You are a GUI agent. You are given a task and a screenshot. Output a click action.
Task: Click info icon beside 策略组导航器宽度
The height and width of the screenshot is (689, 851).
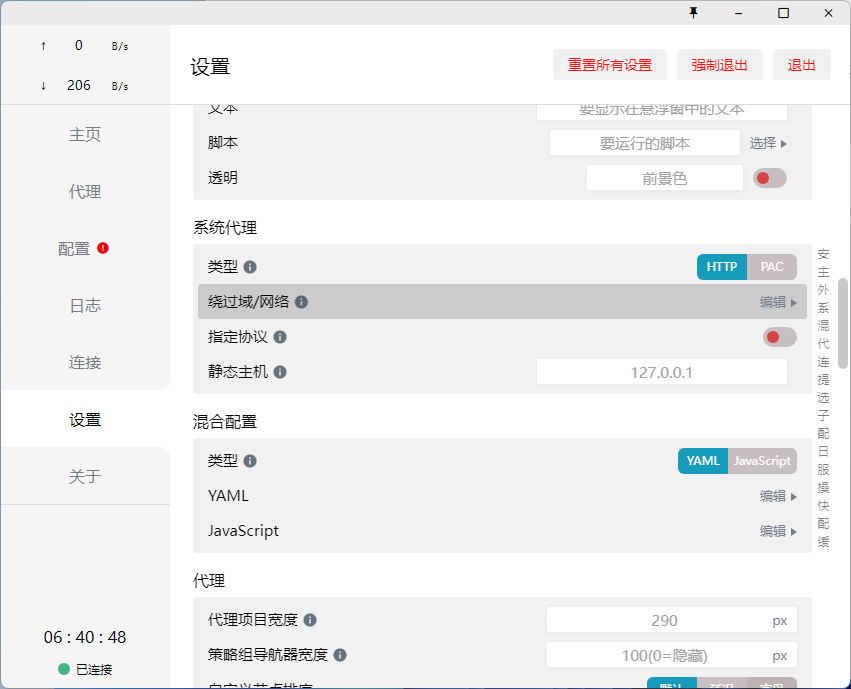click(340, 655)
